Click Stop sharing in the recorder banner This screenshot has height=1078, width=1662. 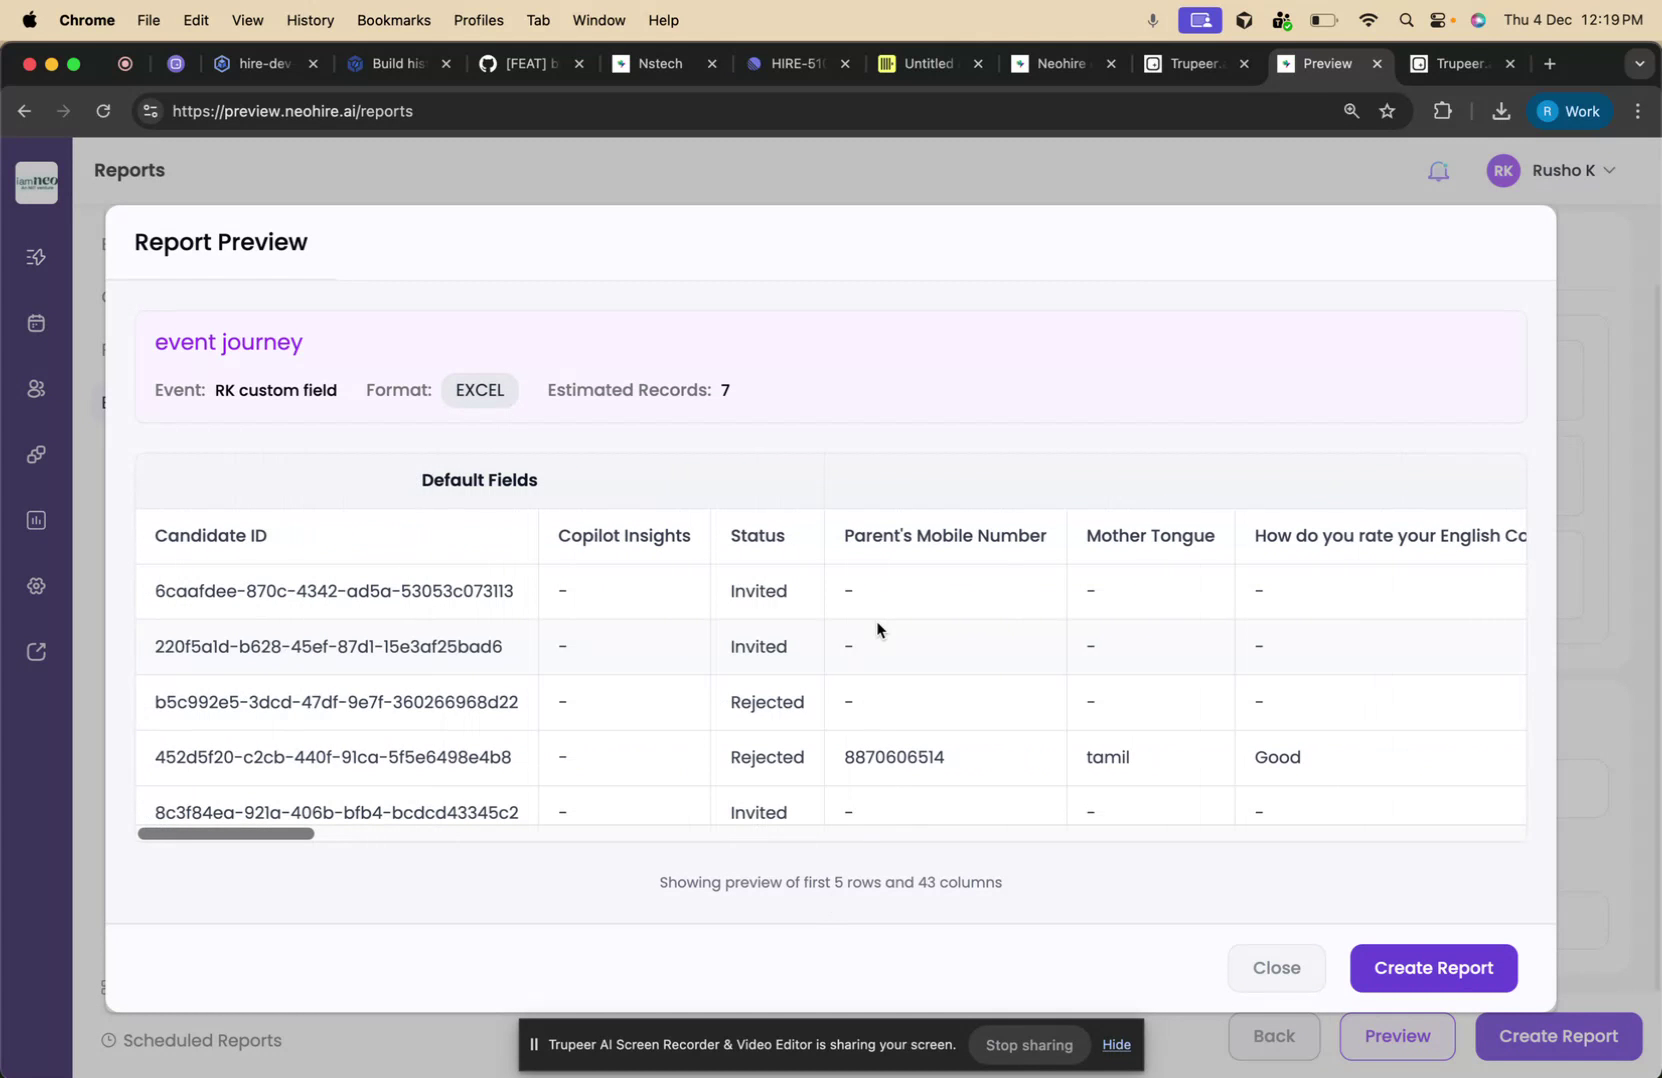coord(1028,1044)
